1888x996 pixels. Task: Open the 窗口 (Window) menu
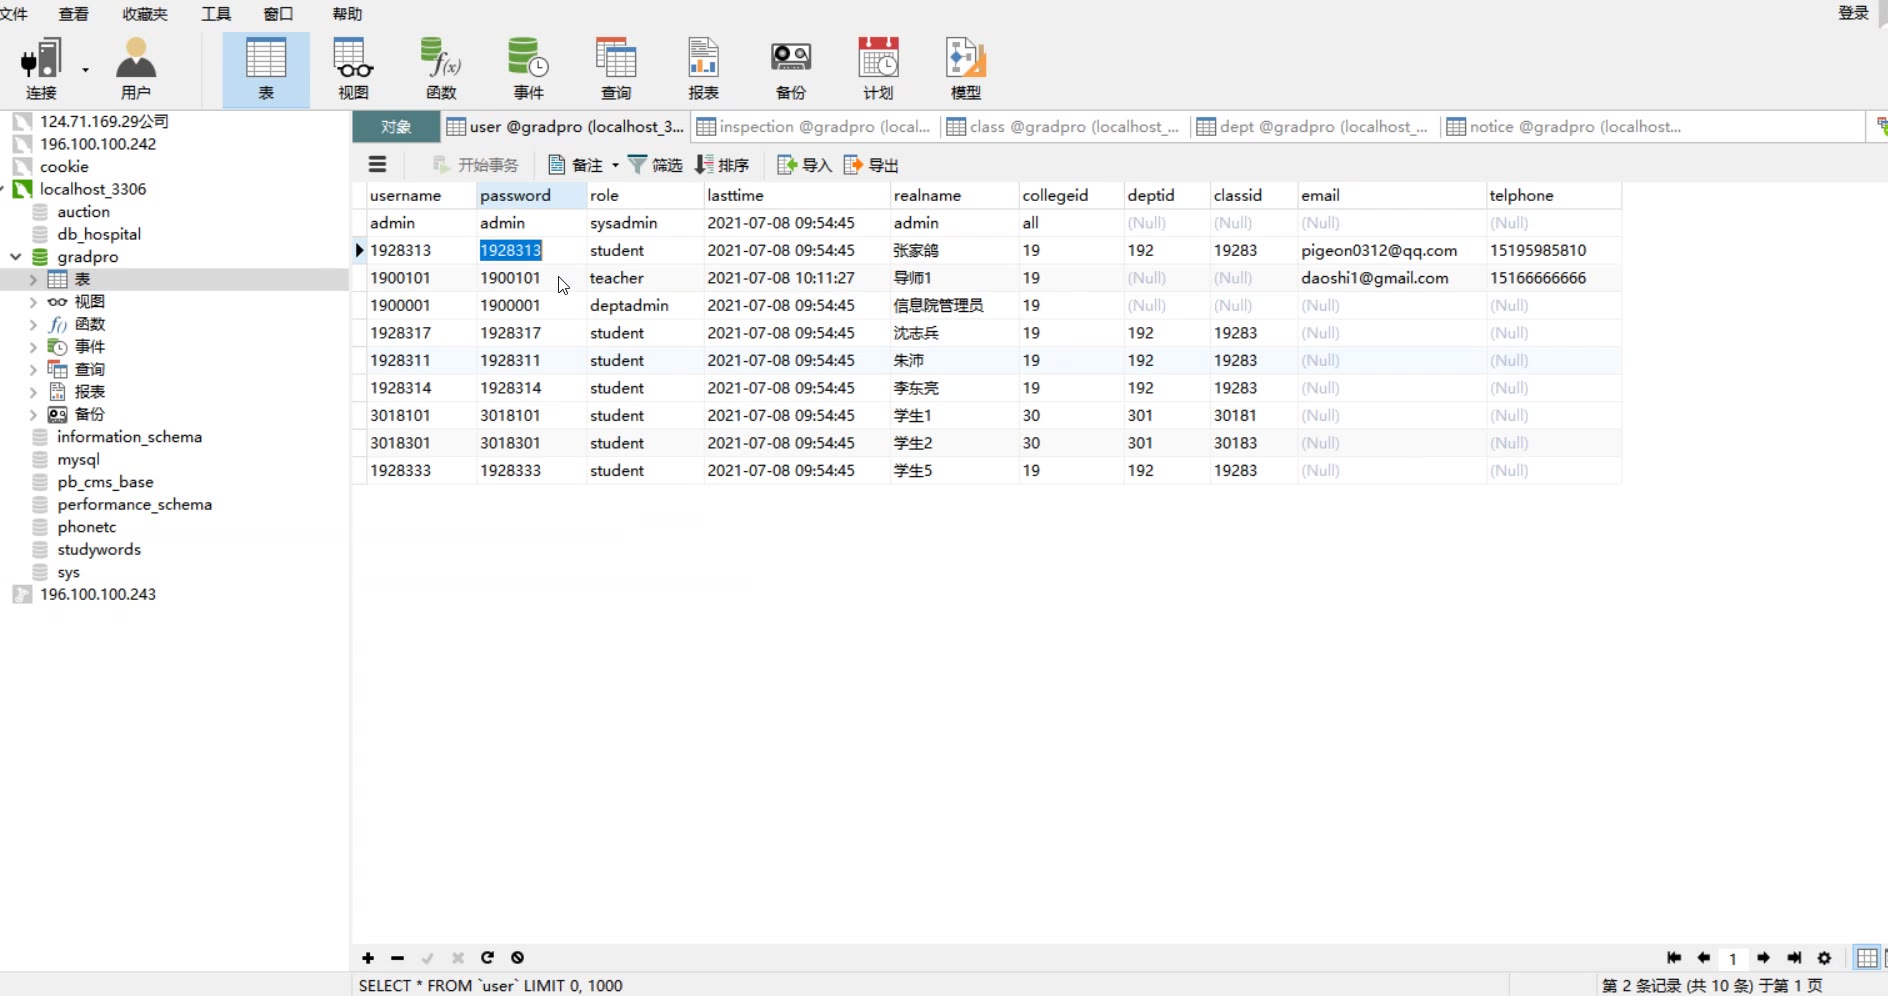pyautogui.click(x=278, y=14)
